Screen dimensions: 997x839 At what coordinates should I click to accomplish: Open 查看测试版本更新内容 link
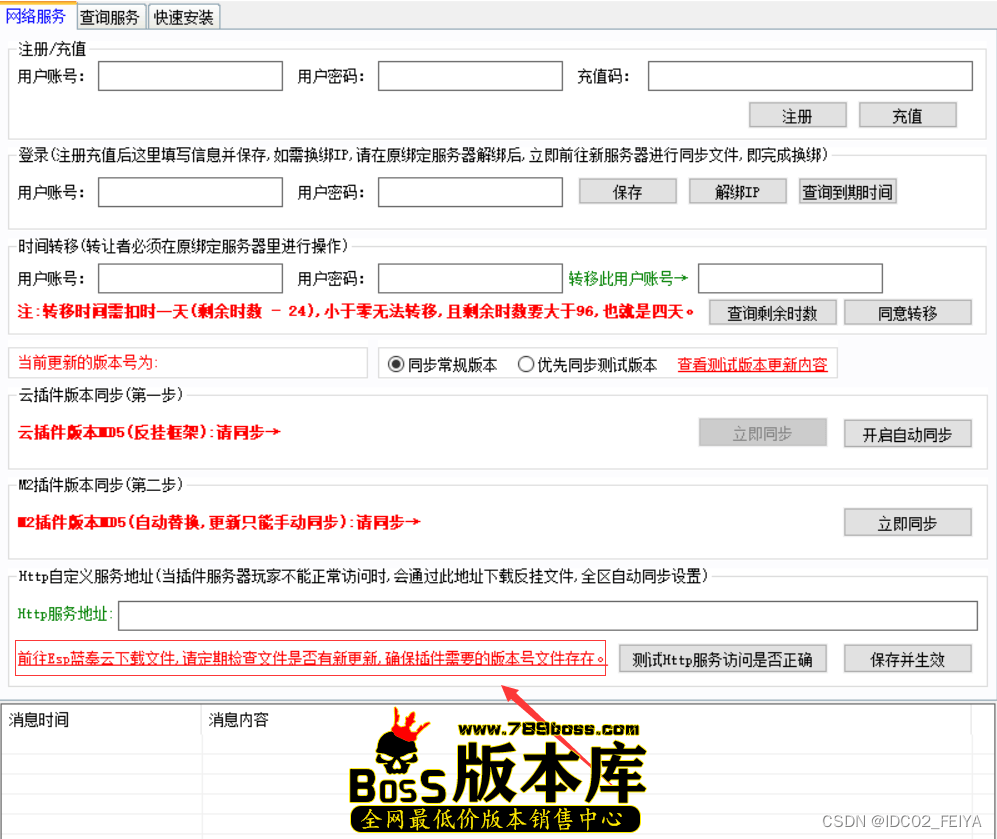pyautogui.click(x=752, y=365)
